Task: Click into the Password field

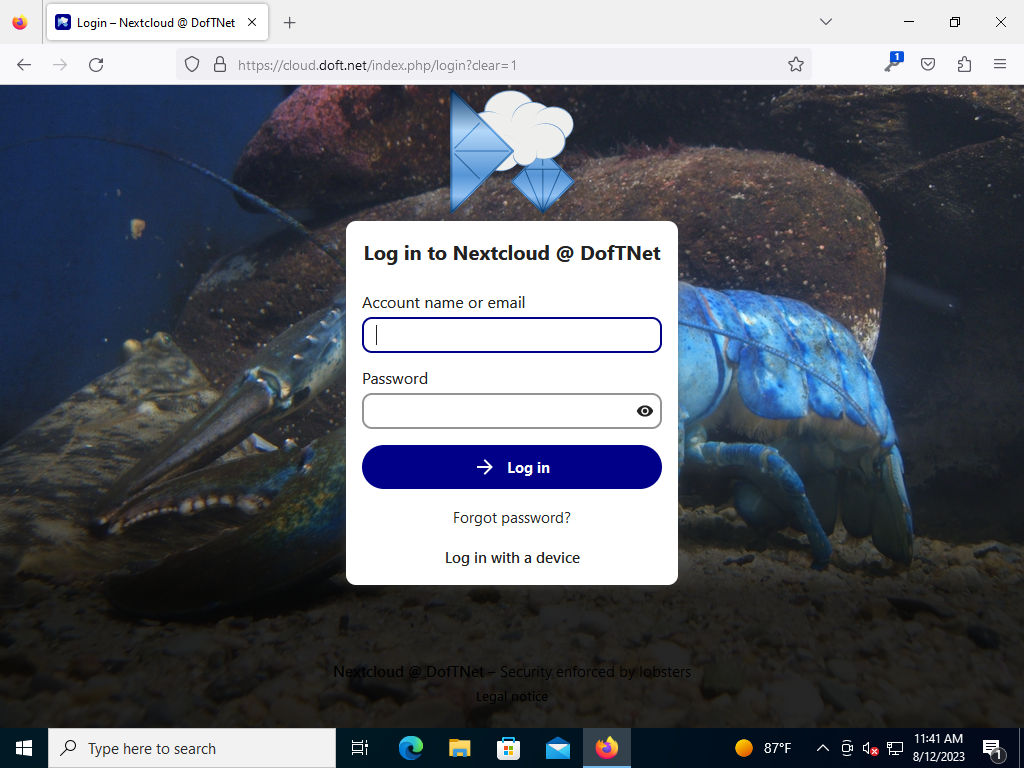Action: 512,411
